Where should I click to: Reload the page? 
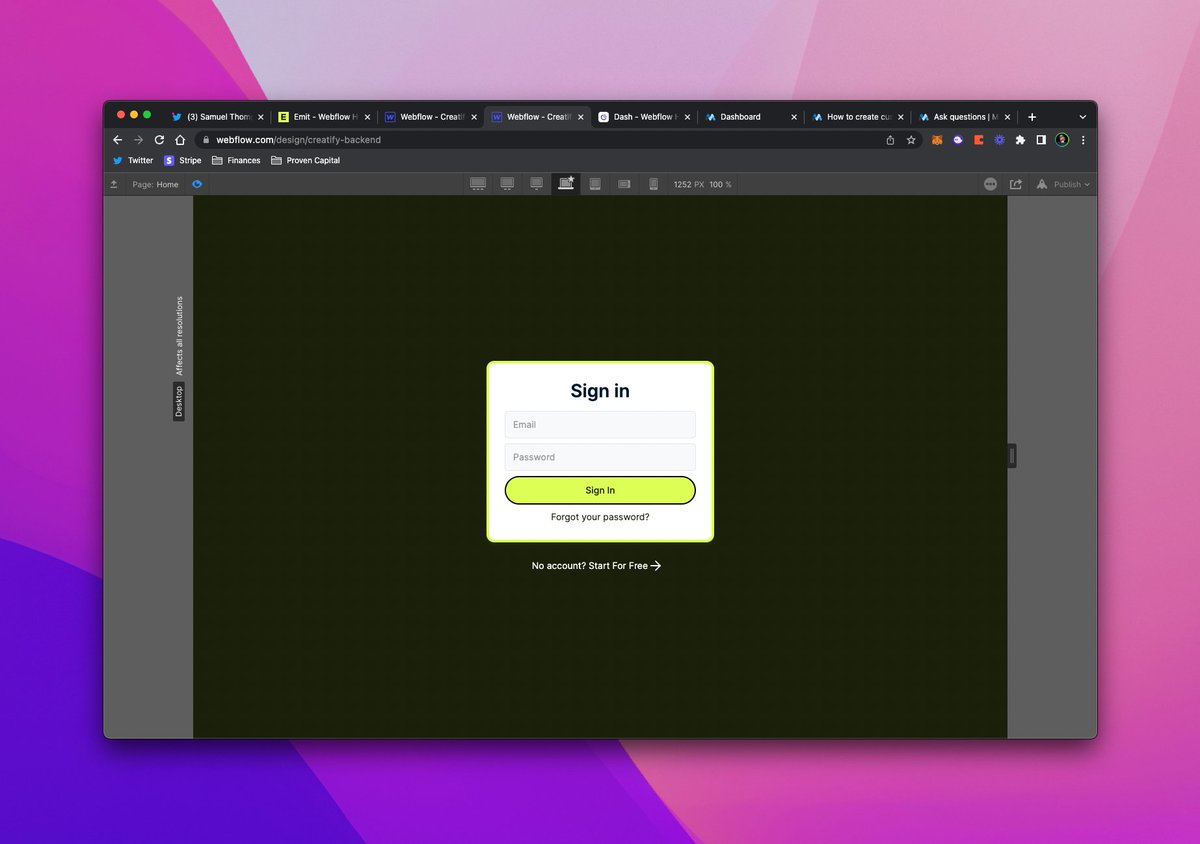tap(159, 140)
